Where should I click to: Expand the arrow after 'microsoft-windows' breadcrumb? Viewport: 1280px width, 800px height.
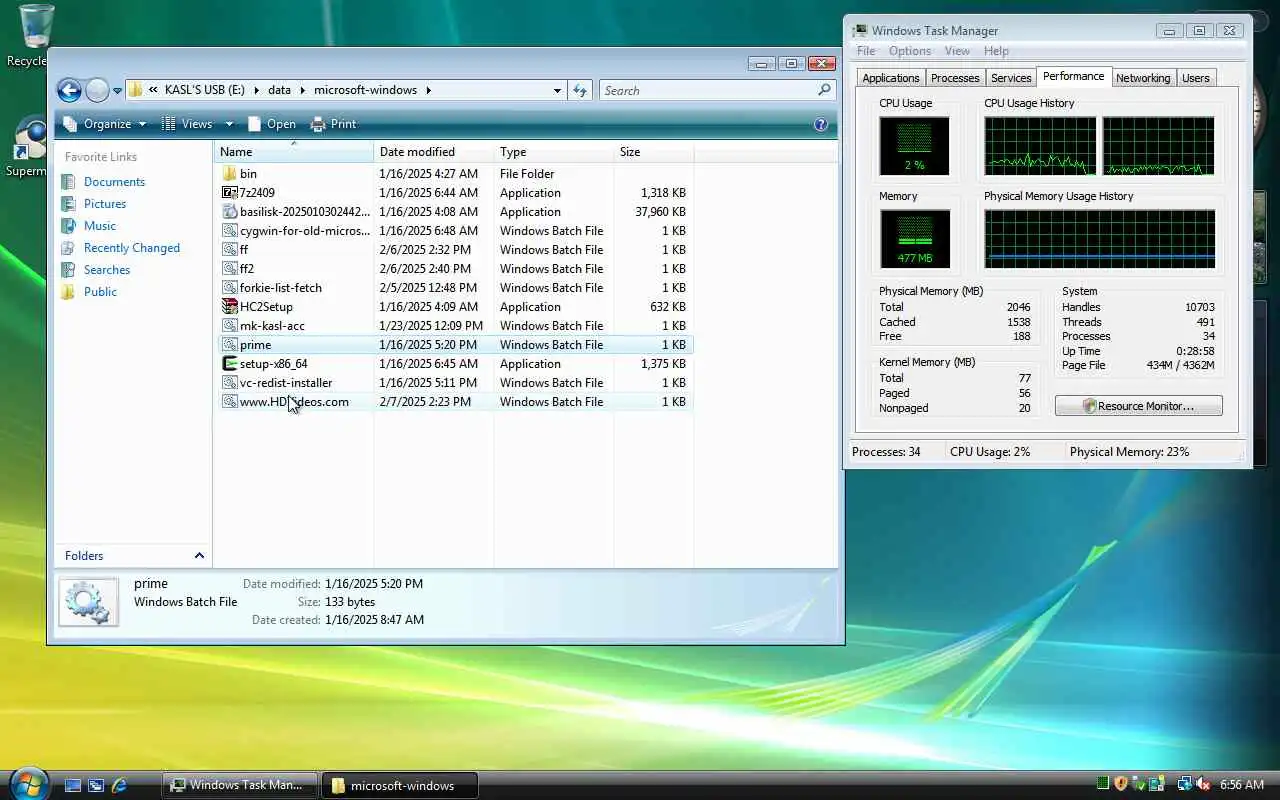[x=429, y=90]
